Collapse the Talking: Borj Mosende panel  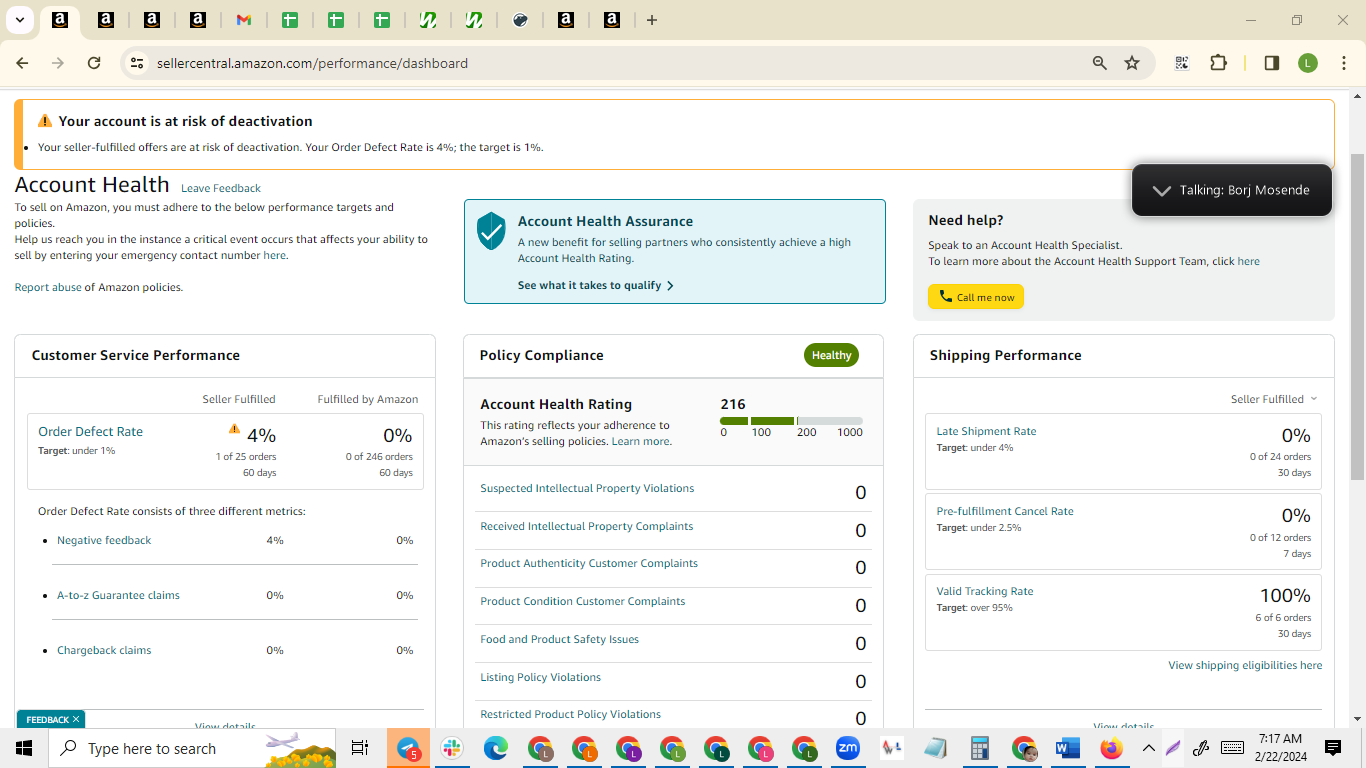[x=1161, y=190]
